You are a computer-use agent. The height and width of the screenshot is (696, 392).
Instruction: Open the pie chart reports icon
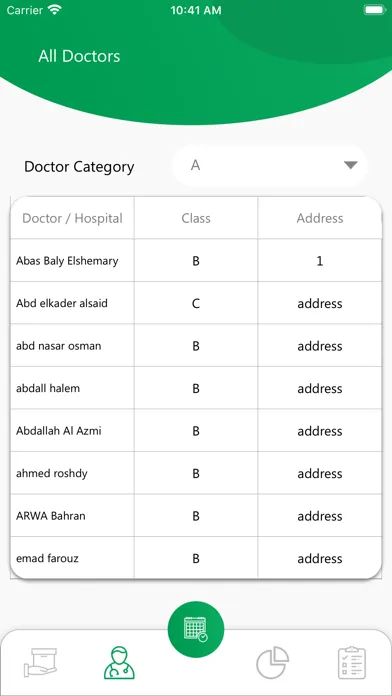pos(273,662)
